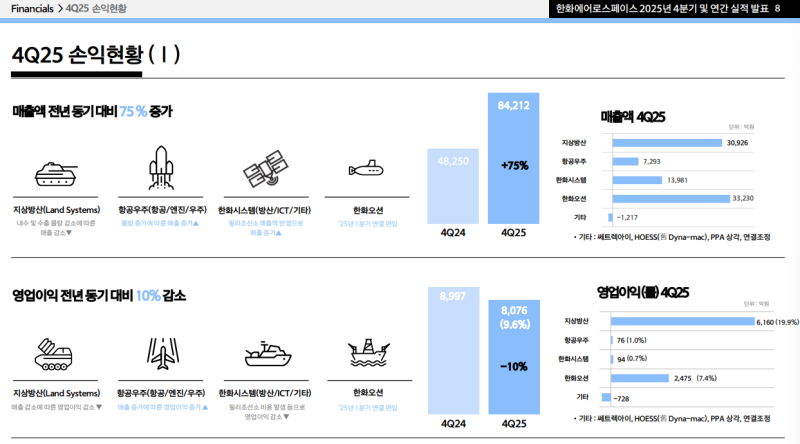Click the submarine icon for 한화오션
Viewport: 800px width, 444px height.
pyautogui.click(x=368, y=167)
